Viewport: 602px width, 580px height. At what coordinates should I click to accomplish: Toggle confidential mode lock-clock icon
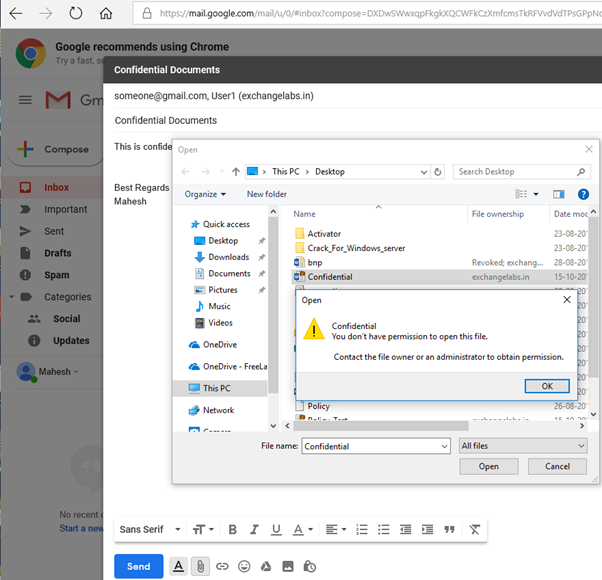(309, 566)
